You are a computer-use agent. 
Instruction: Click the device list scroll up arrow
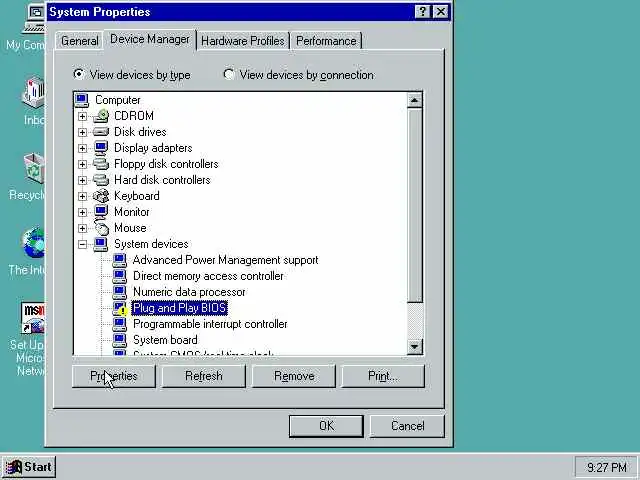415,100
